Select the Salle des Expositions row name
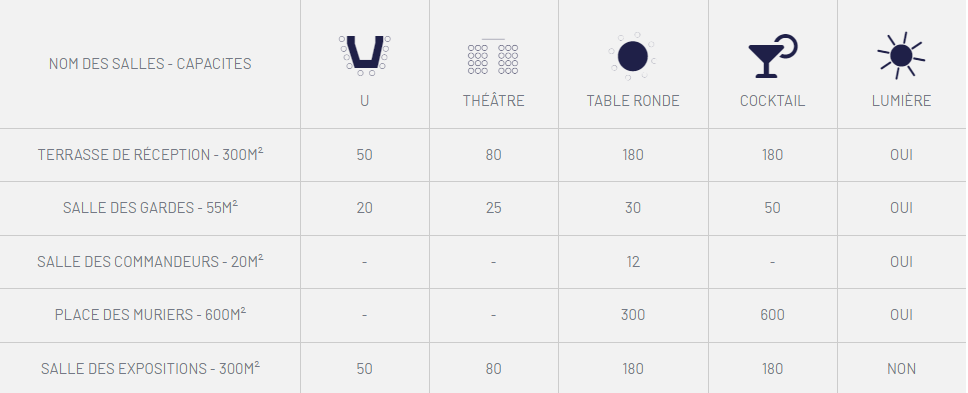This screenshot has width=968, height=393. [150, 368]
